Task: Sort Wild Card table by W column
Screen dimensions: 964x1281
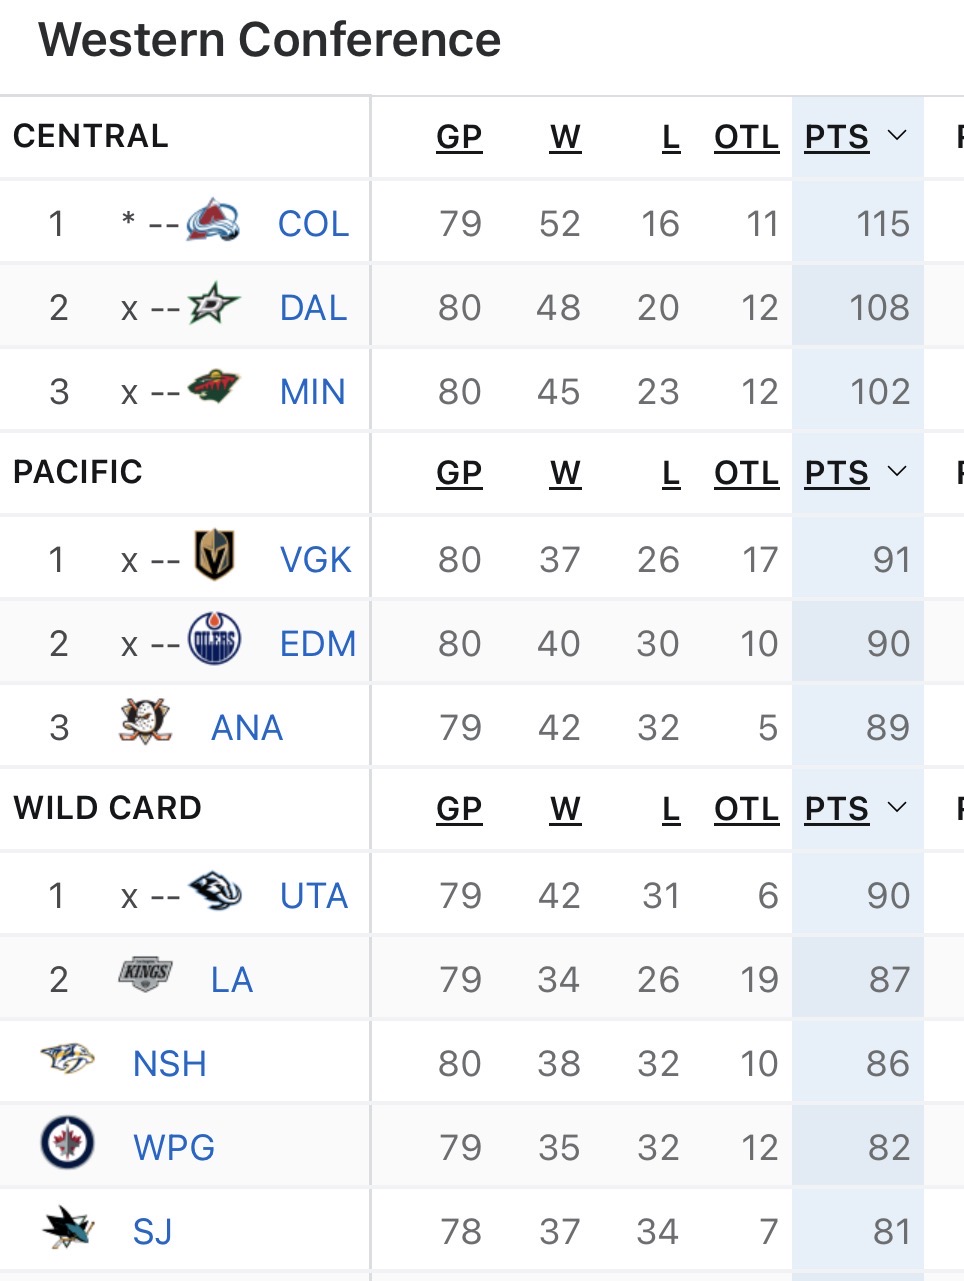Action: click(x=565, y=809)
